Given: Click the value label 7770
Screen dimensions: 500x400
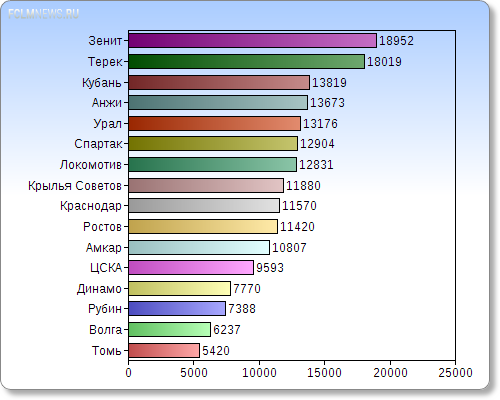Looking at the screenshot, I should [x=247, y=289].
